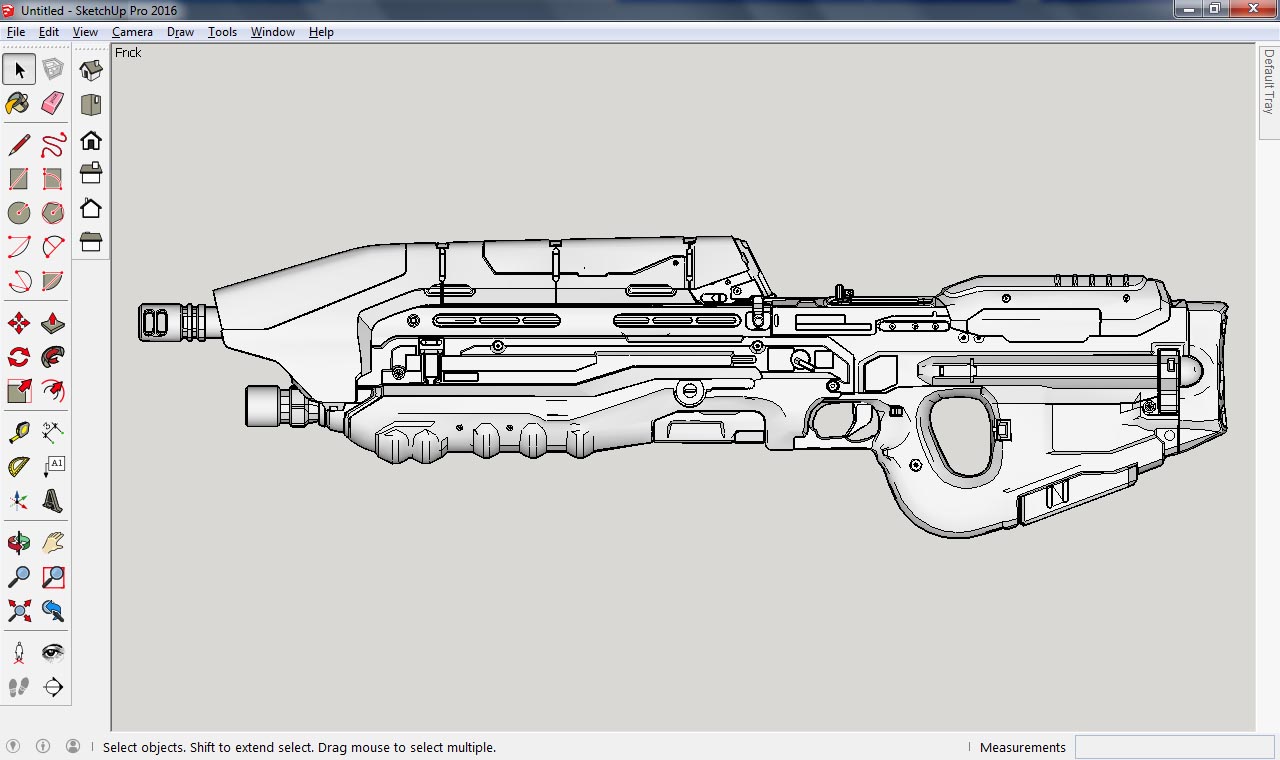
Task: Select the Rectangle tool
Action: coord(19,179)
